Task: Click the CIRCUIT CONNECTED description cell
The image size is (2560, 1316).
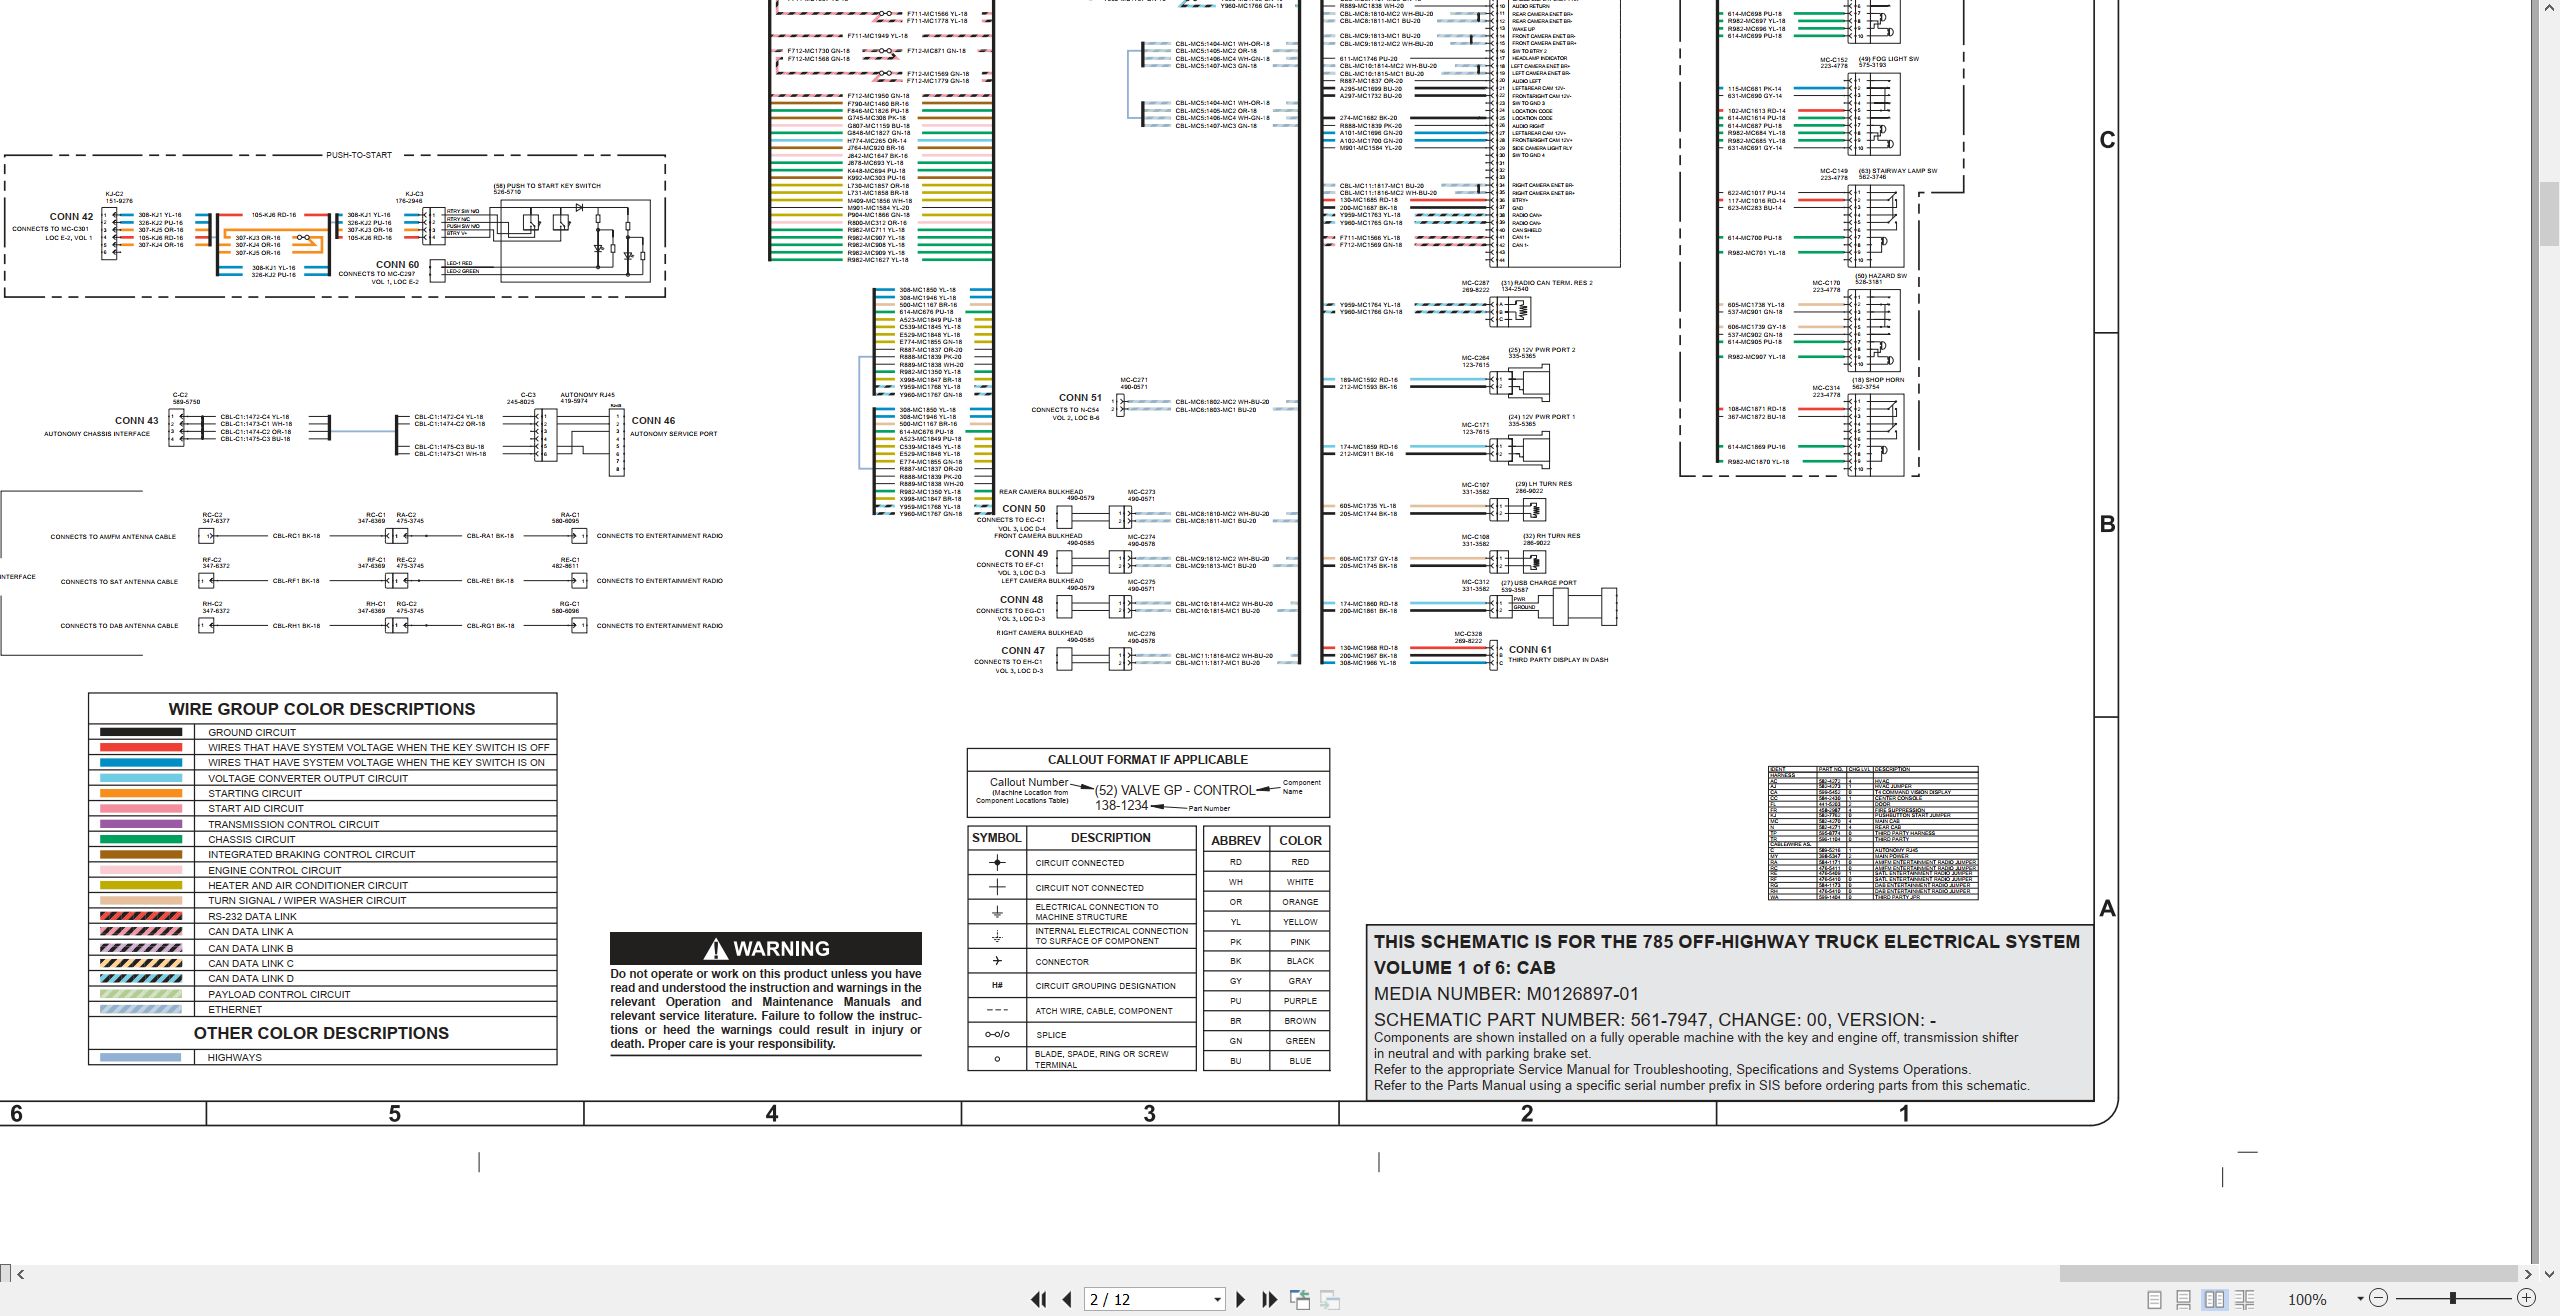Action: coord(1111,862)
